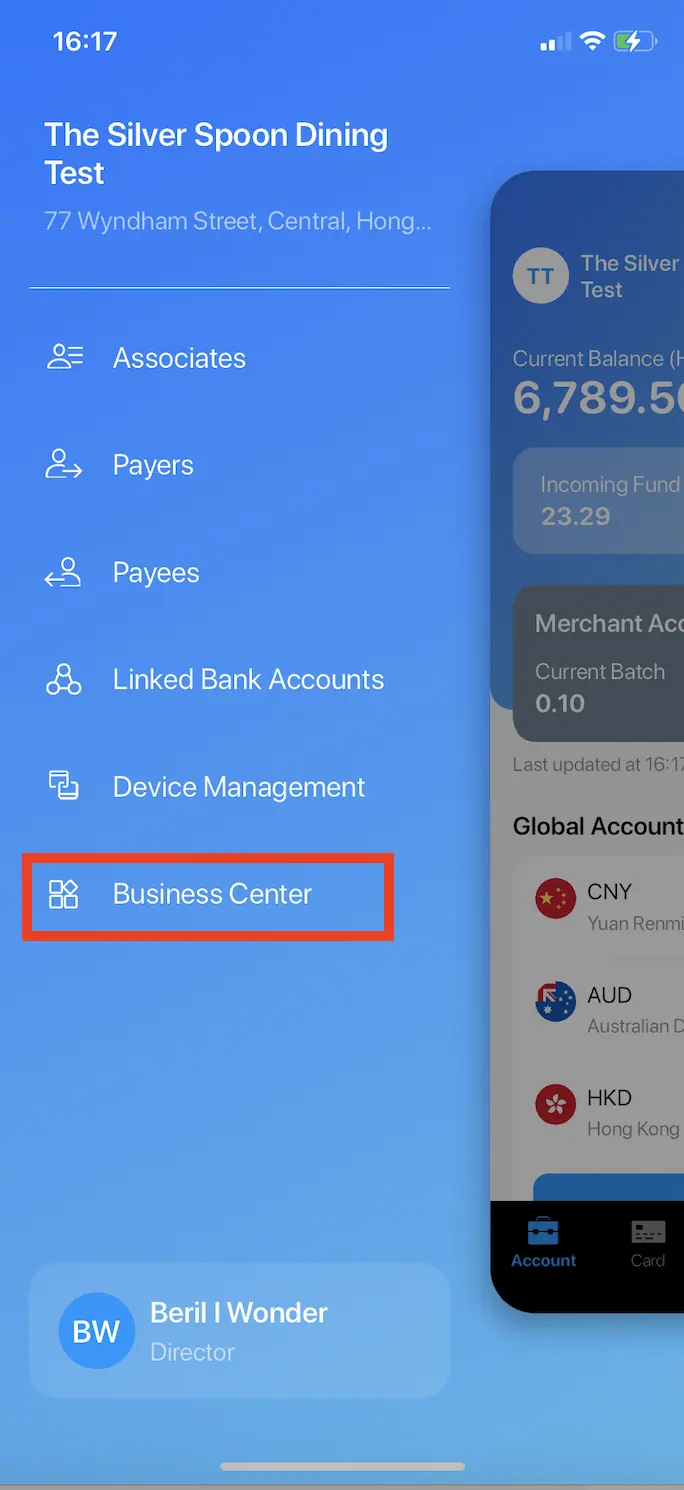The width and height of the screenshot is (684, 1490).
Task: Click the Device Management devices icon
Action: point(64,786)
